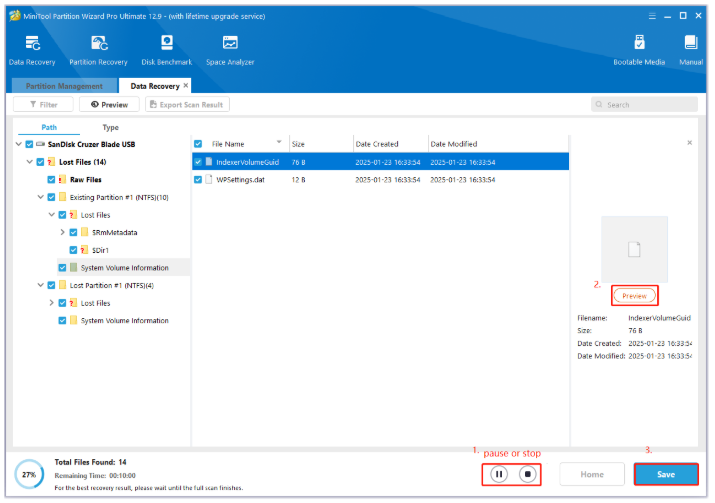Click the file thumbnail in preview pane
This screenshot has width=715, height=503.
pos(634,249)
